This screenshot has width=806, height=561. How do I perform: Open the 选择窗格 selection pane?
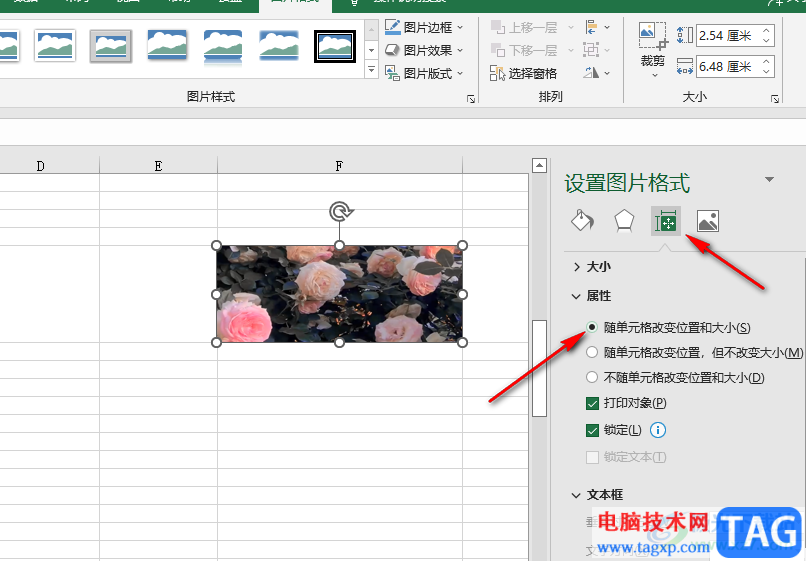523,74
